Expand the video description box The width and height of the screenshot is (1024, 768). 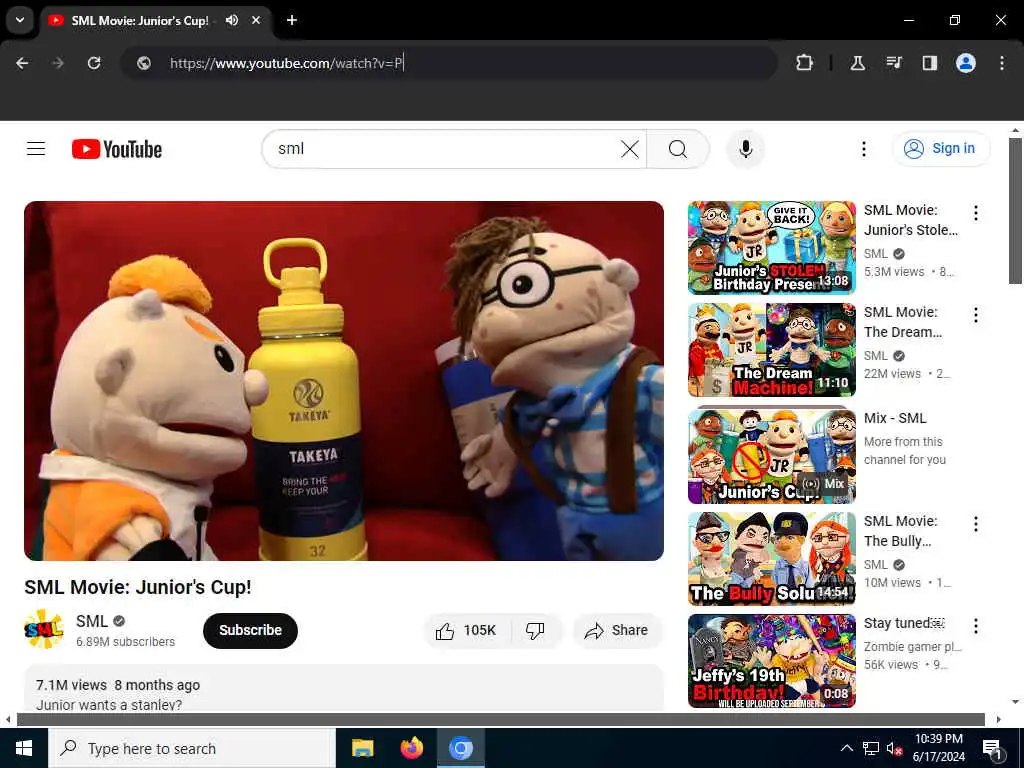[x=344, y=689]
